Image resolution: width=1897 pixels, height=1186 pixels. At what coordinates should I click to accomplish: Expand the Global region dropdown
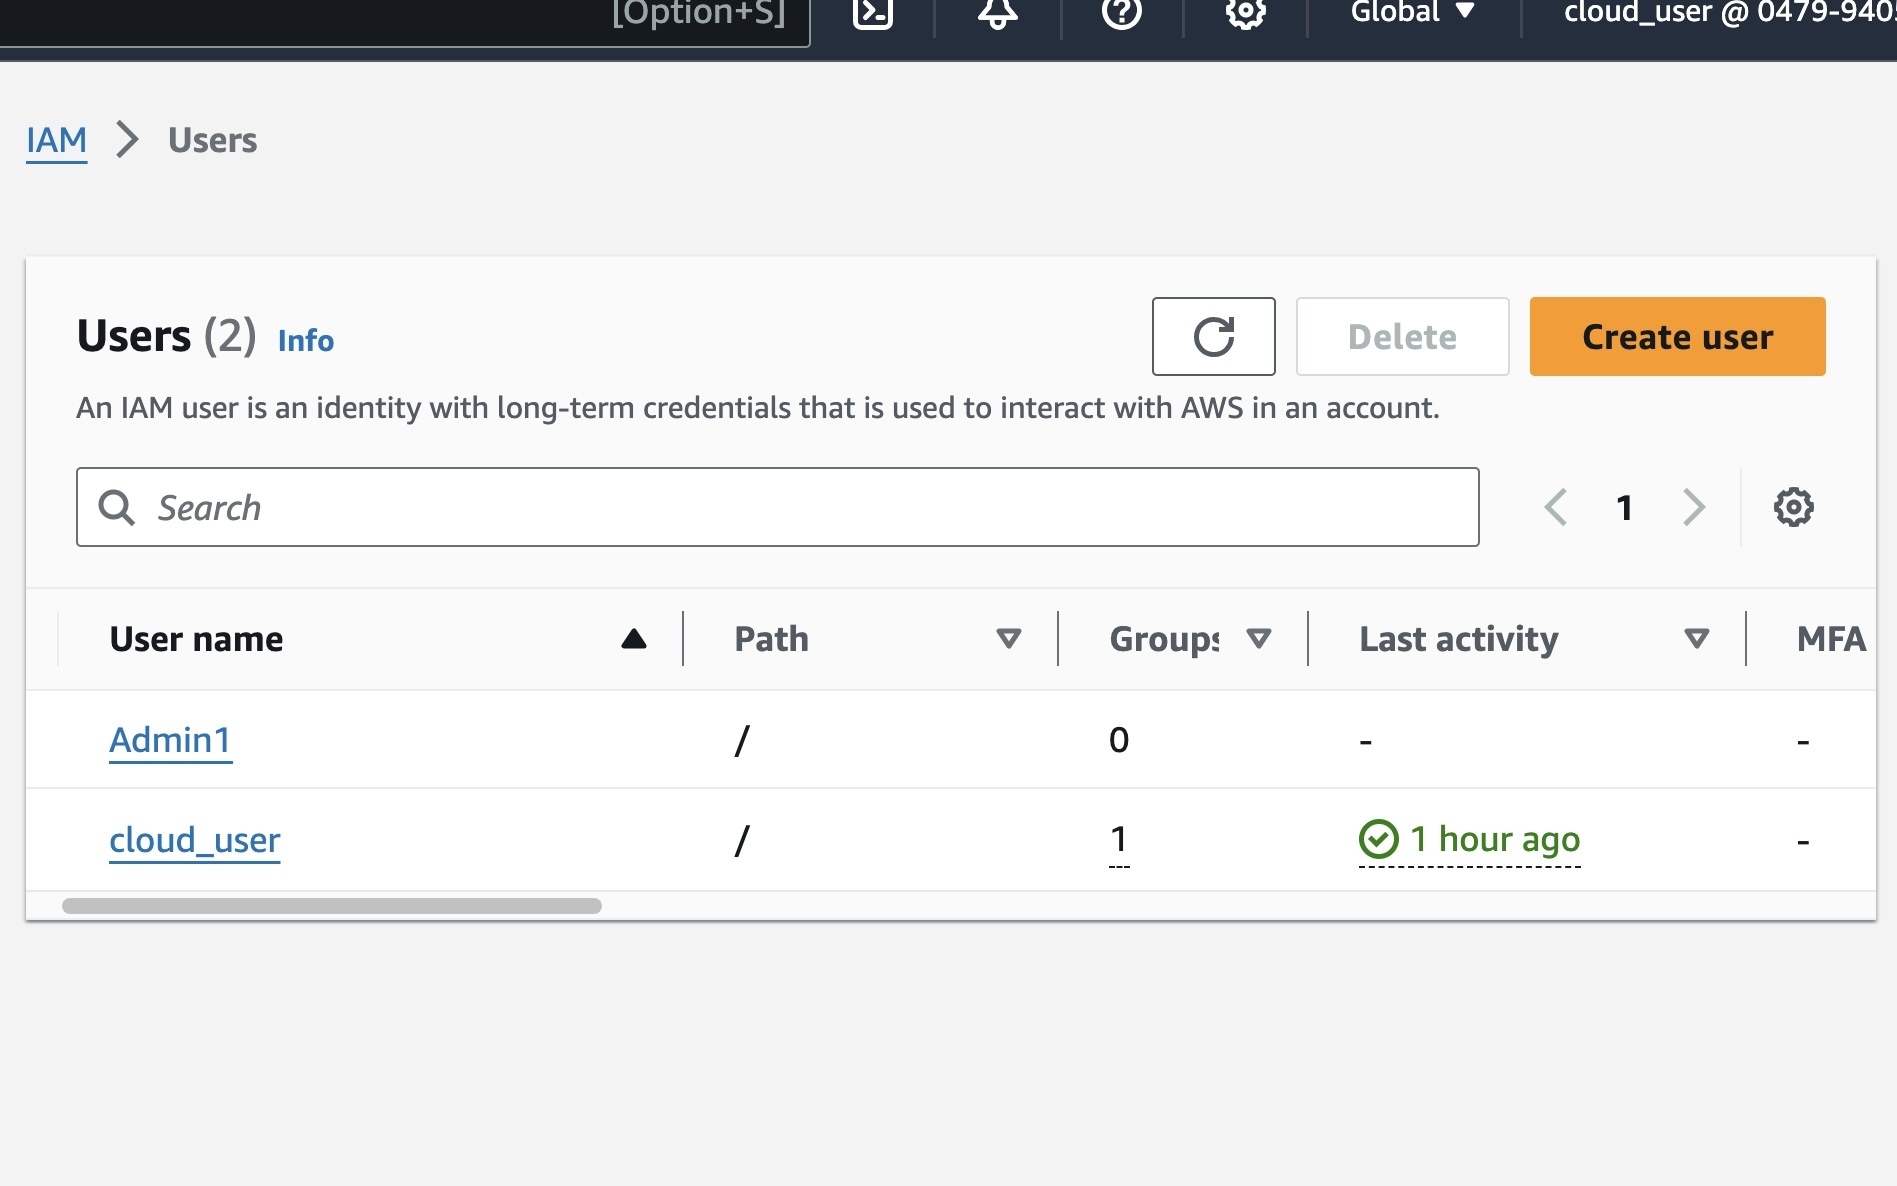[1412, 12]
